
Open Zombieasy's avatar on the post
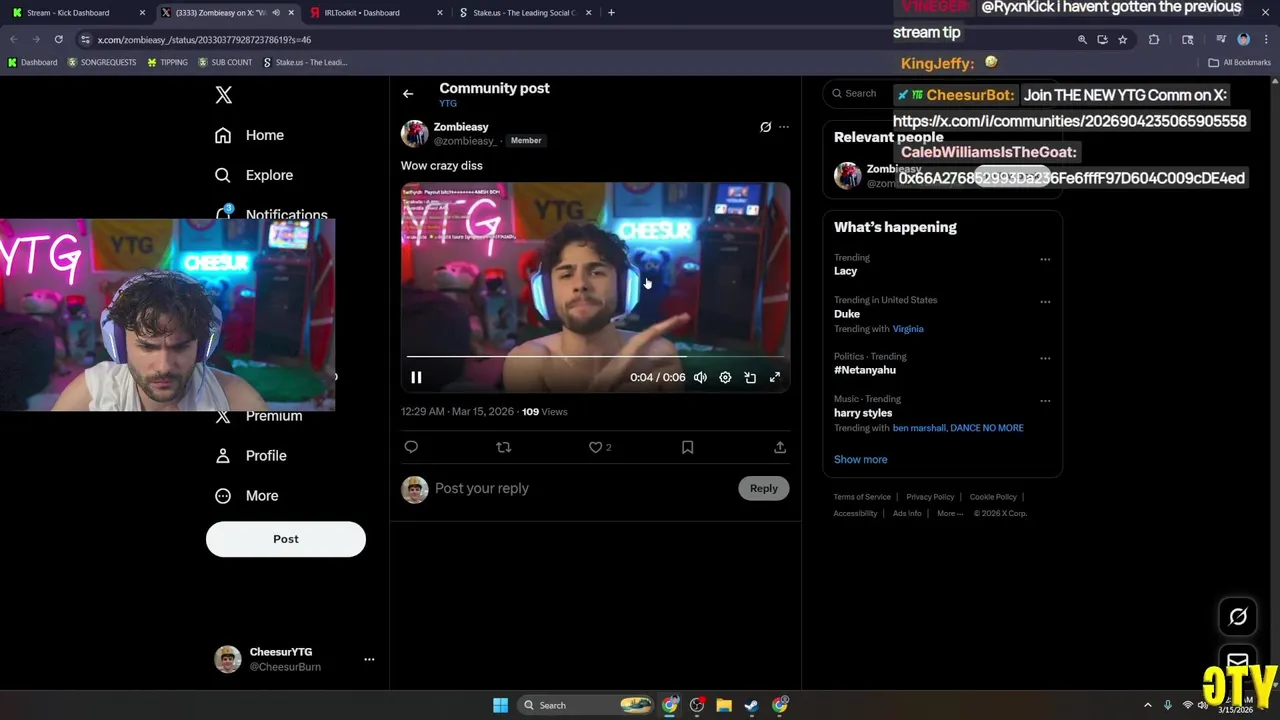click(414, 133)
